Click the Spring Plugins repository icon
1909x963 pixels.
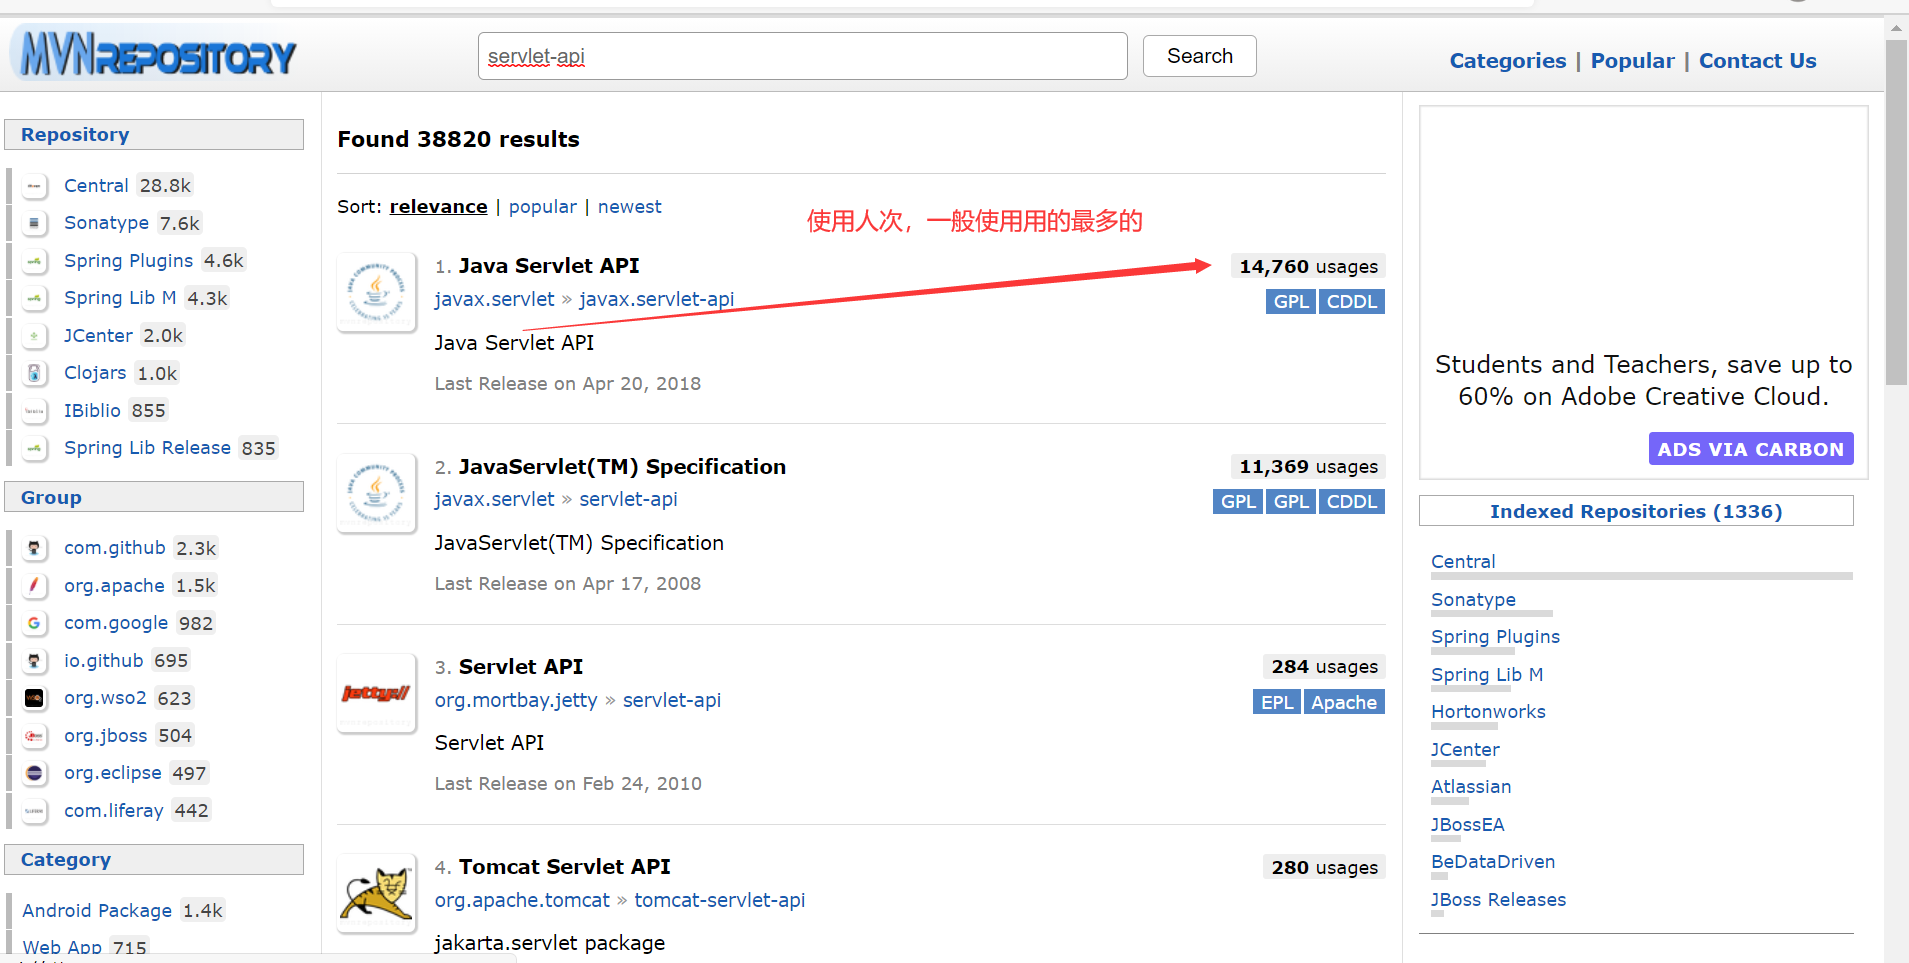click(35, 261)
